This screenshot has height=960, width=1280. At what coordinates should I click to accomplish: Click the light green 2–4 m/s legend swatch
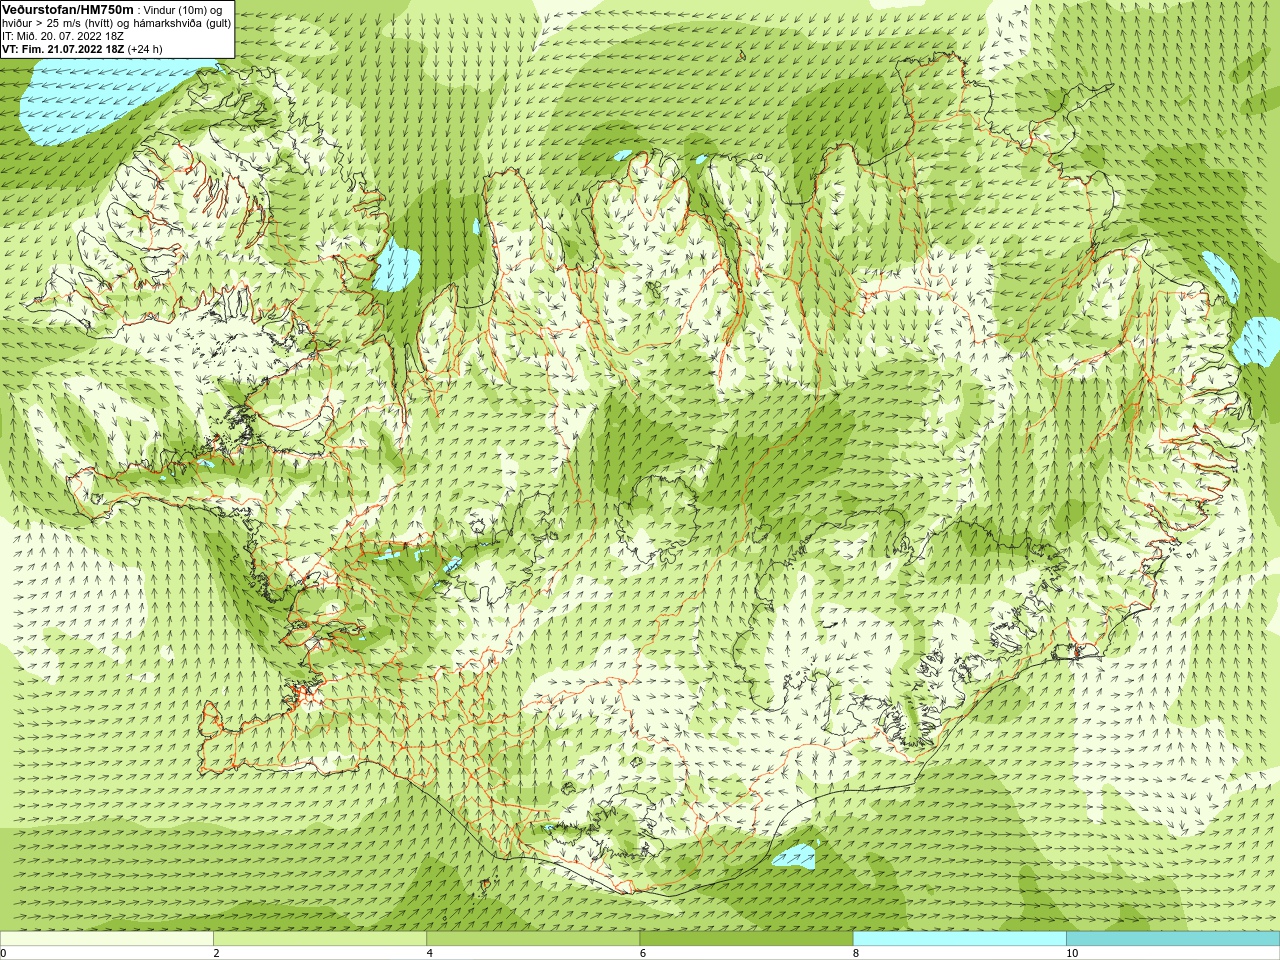[320, 939]
